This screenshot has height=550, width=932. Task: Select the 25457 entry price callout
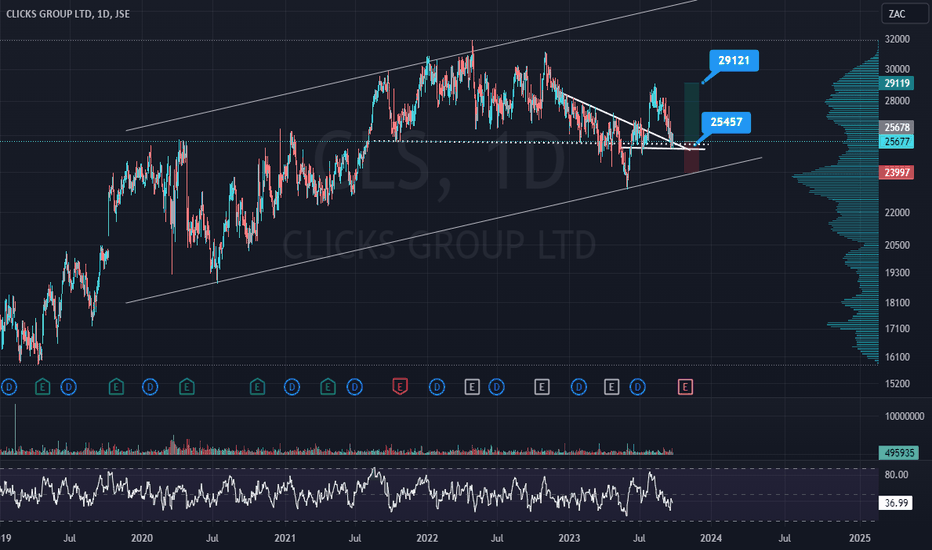pyautogui.click(x=726, y=122)
